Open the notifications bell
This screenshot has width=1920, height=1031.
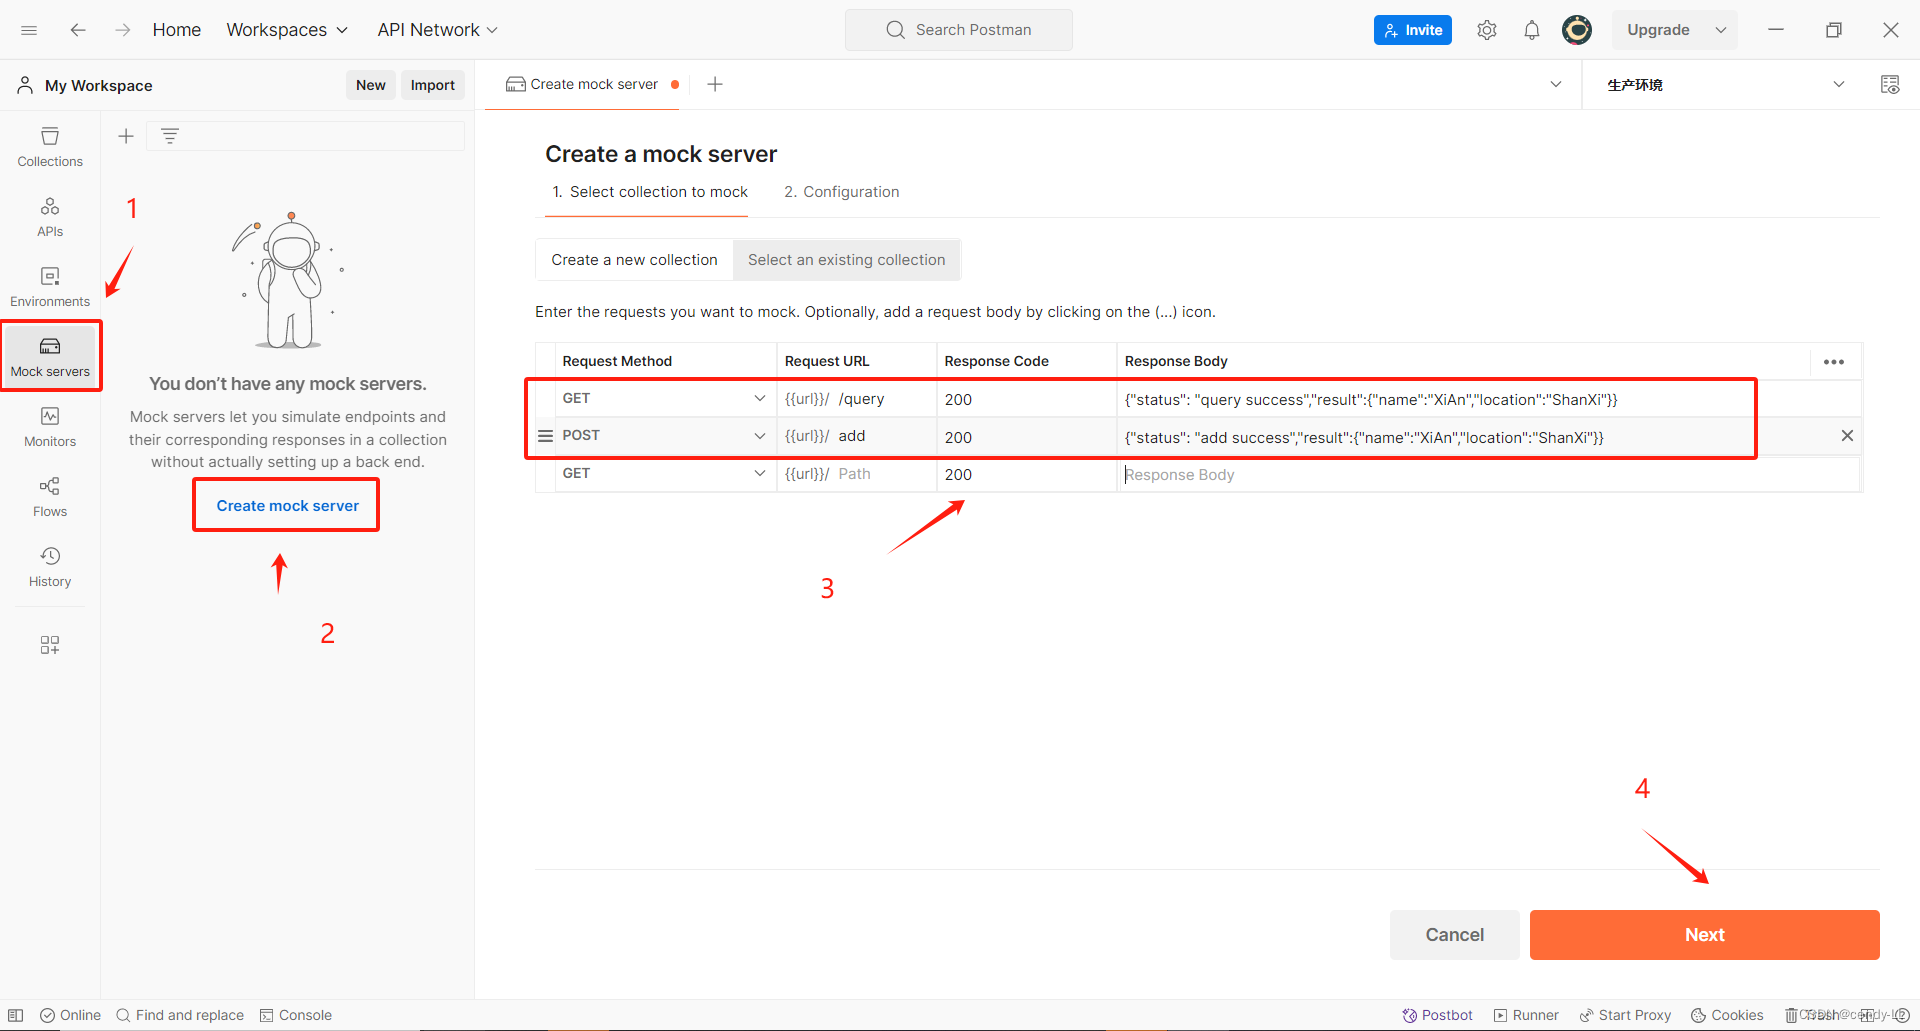(x=1532, y=30)
